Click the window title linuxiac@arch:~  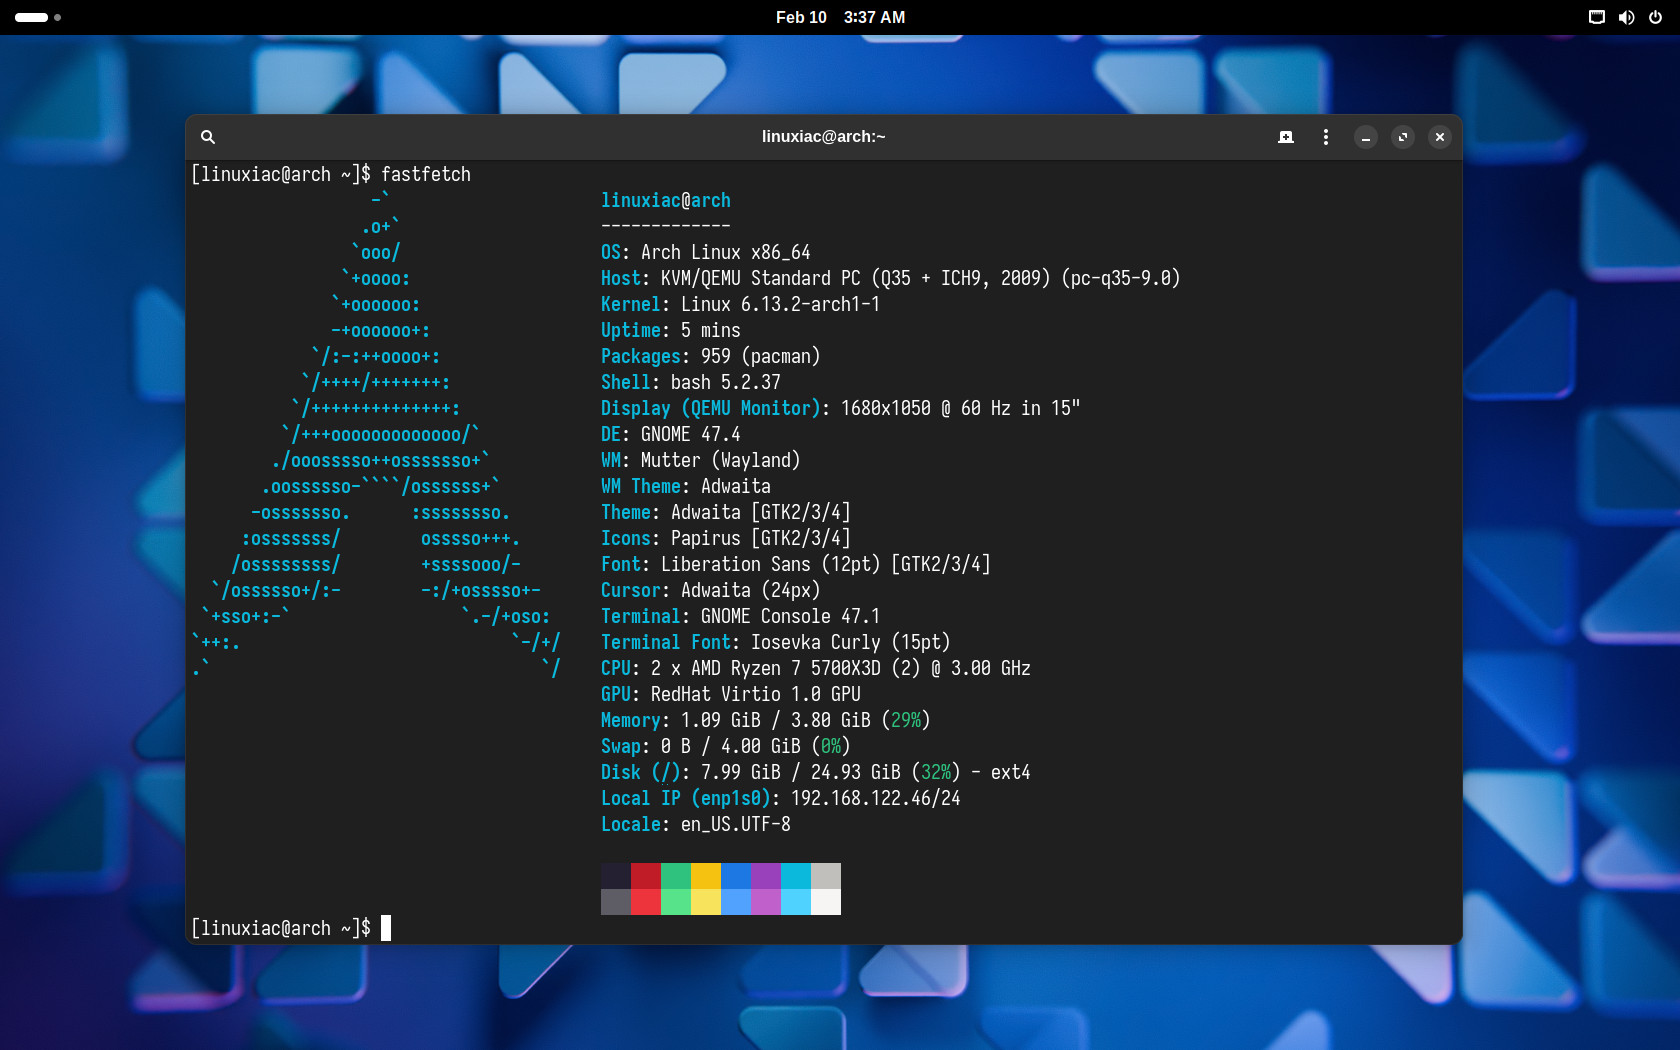[824, 137]
